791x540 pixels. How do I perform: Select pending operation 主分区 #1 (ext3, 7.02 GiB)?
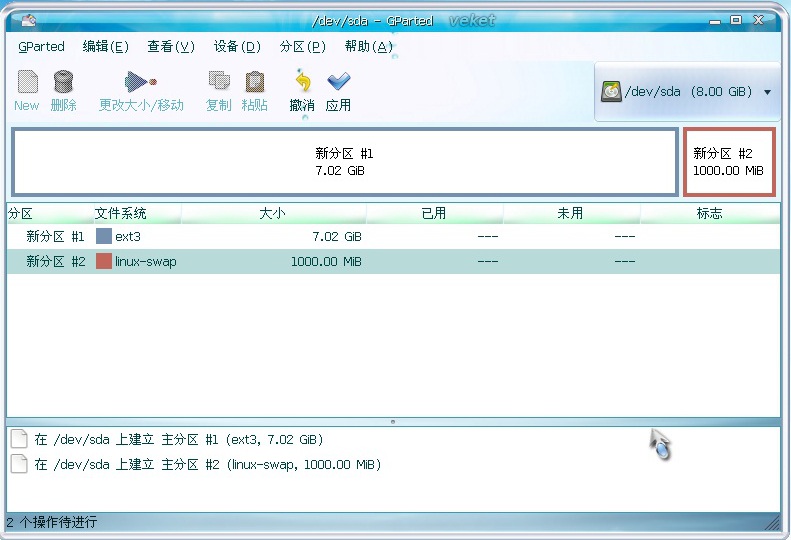tap(179, 440)
